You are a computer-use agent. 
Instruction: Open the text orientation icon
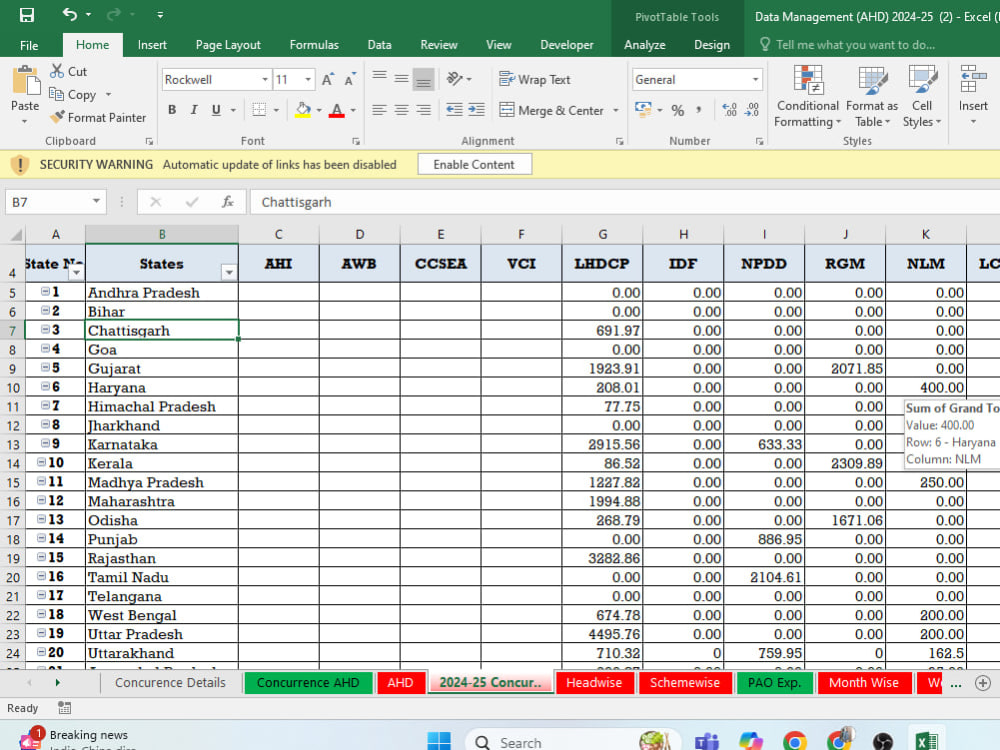(x=455, y=79)
